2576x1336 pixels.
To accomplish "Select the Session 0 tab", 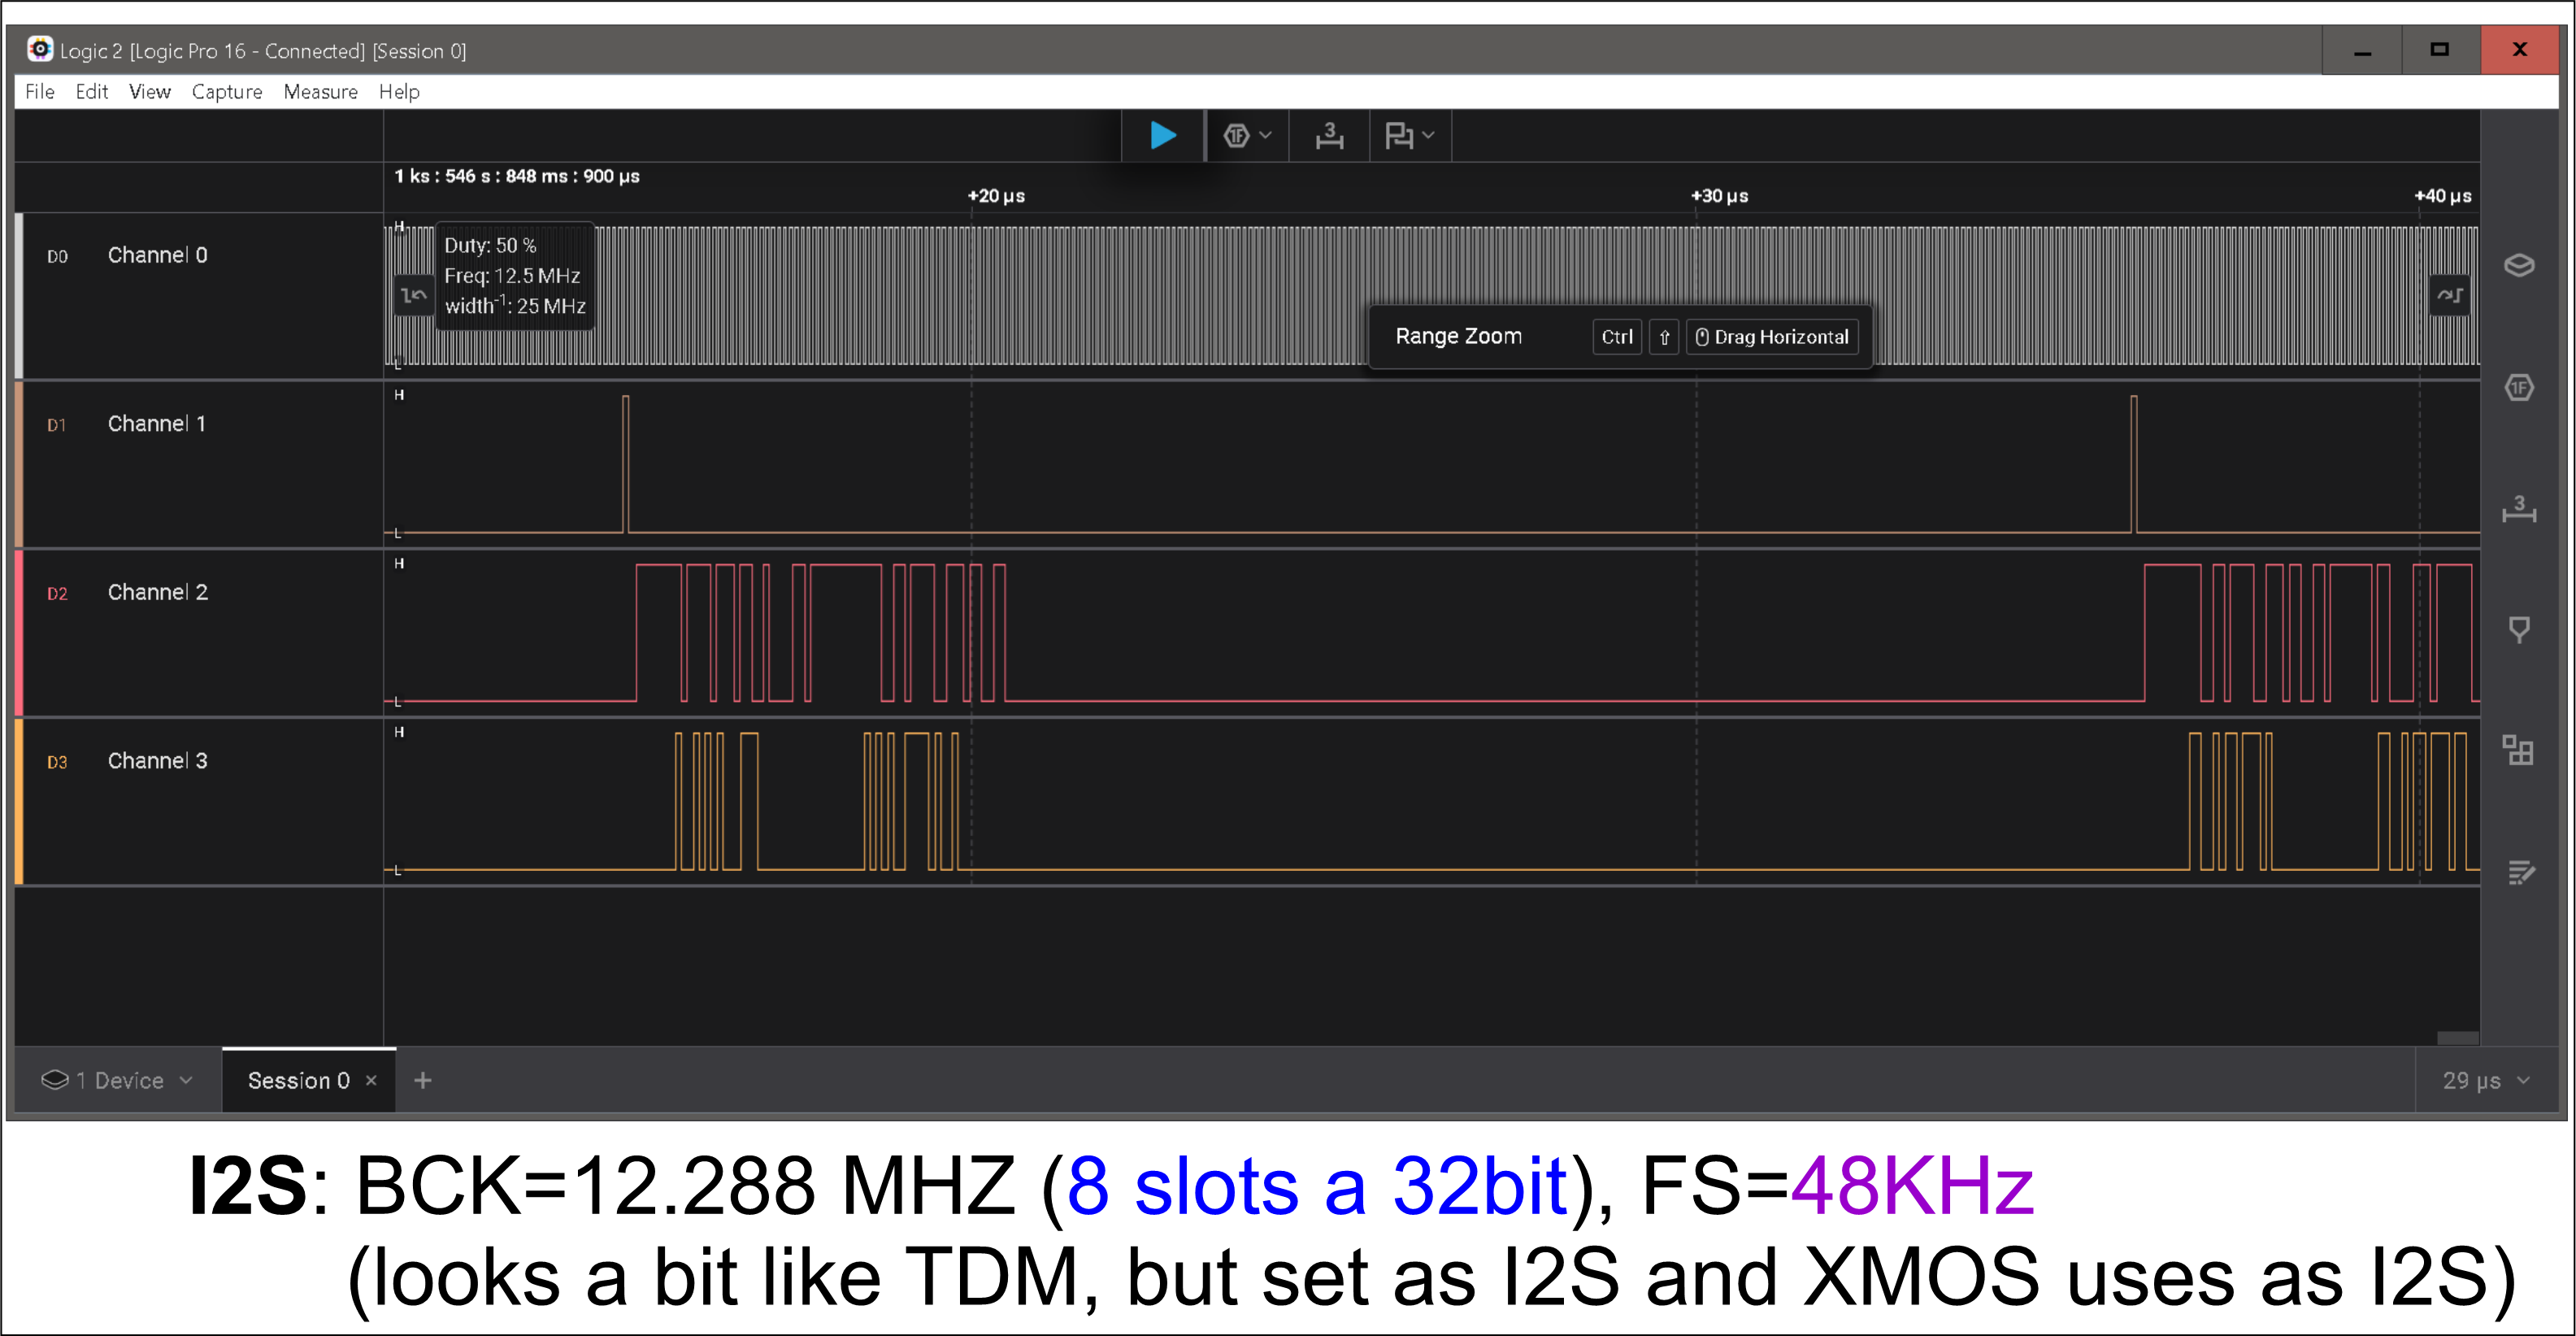I will pyautogui.click(x=298, y=1080).
